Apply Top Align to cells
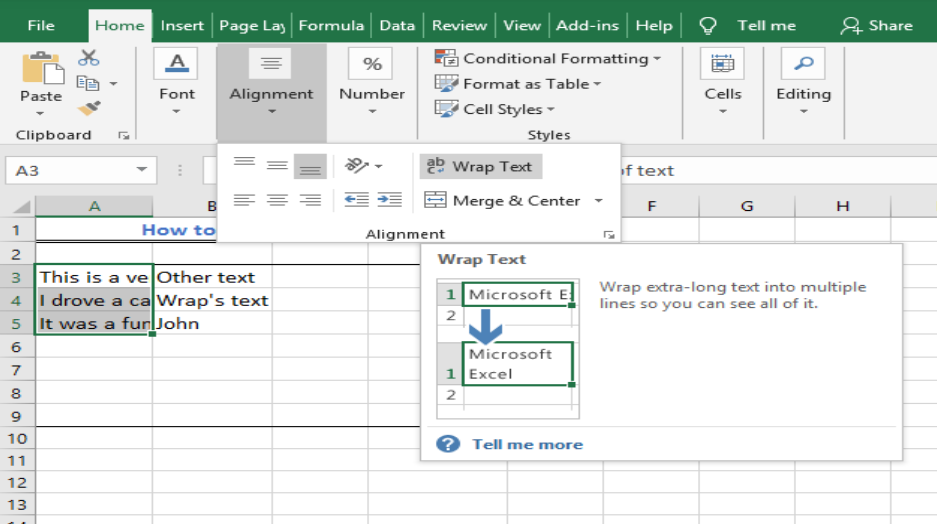 (244, 166)
